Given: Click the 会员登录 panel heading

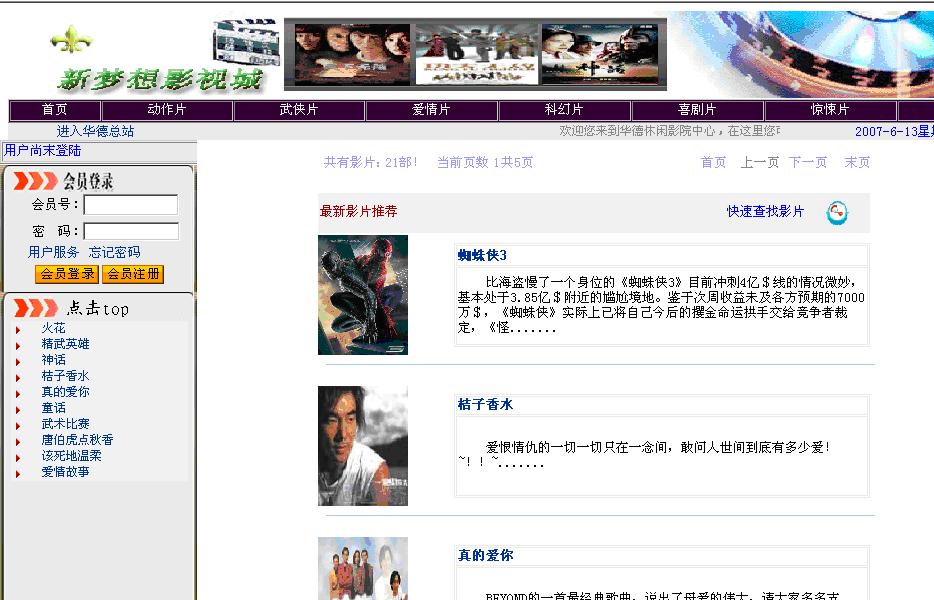Looking at the screenshot, I should [88, 181].
